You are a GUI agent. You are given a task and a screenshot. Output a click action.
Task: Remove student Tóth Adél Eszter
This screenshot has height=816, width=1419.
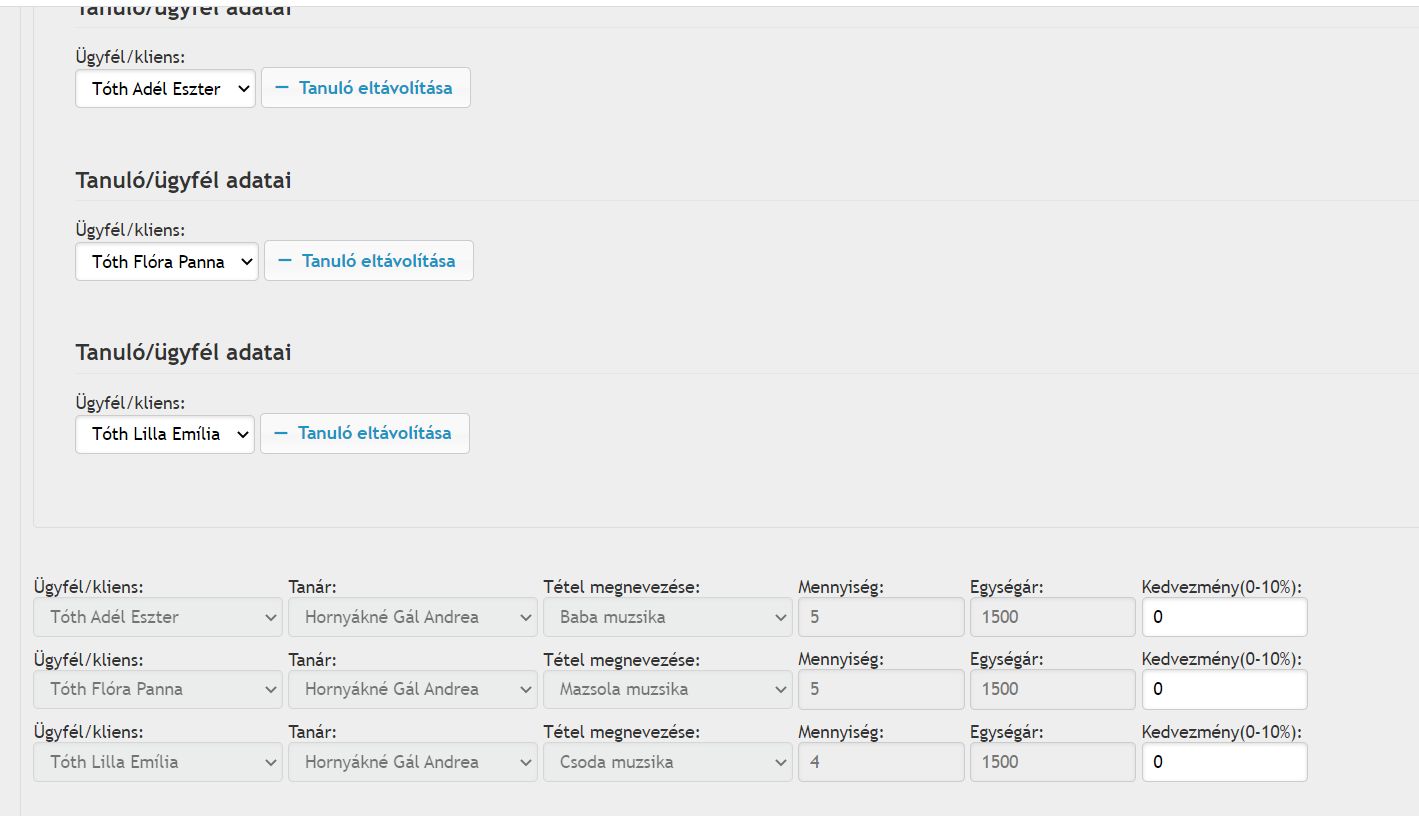365,88
